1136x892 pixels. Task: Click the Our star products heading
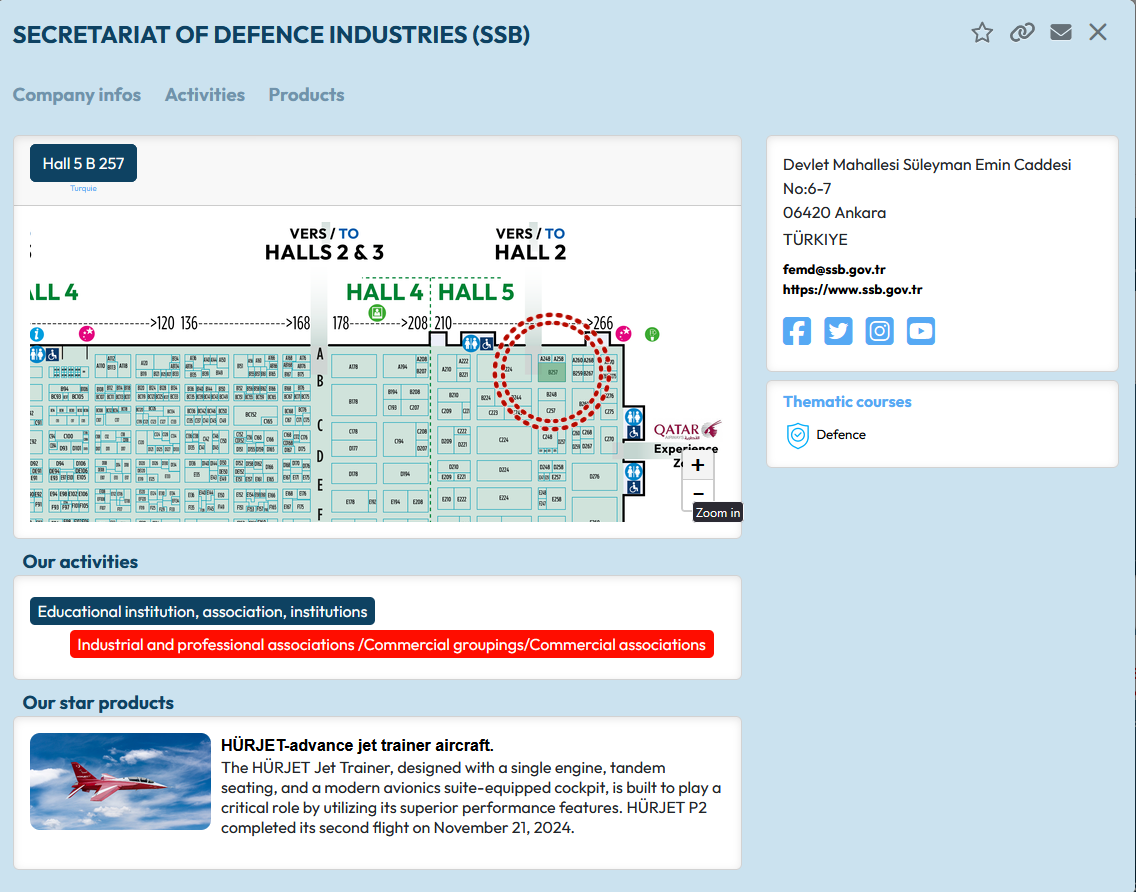pyautogui.click(x=99, y=703)
